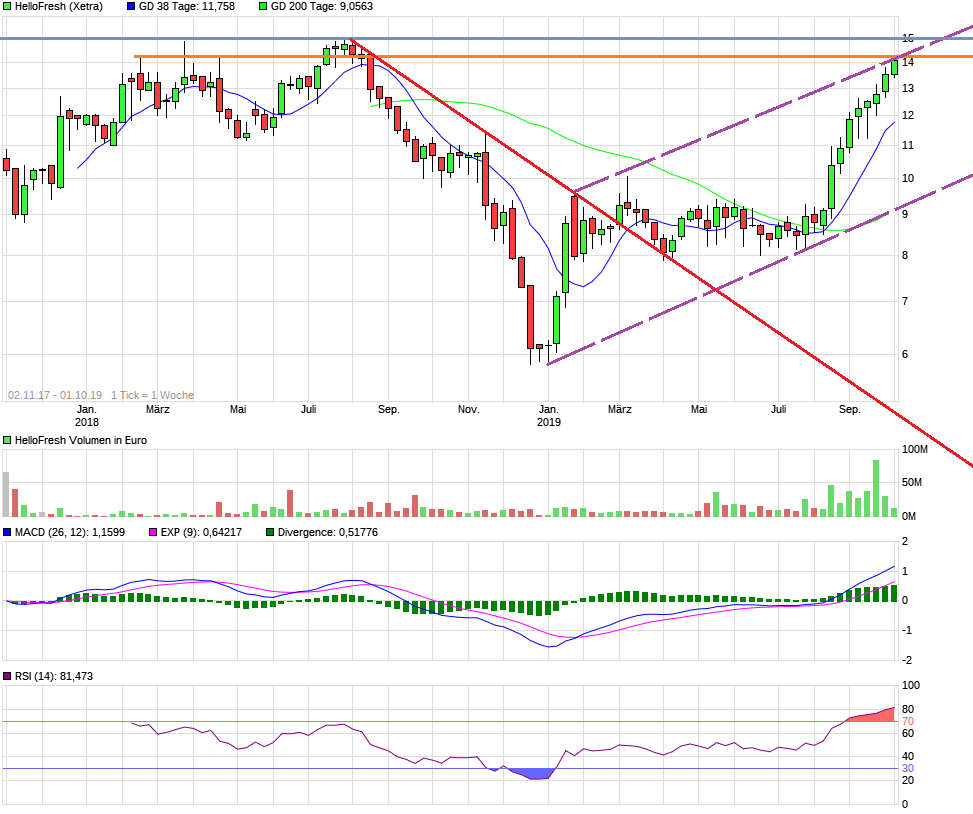Click the 100M label on volume axis
The image size is (973, 814).
point(915,450)
